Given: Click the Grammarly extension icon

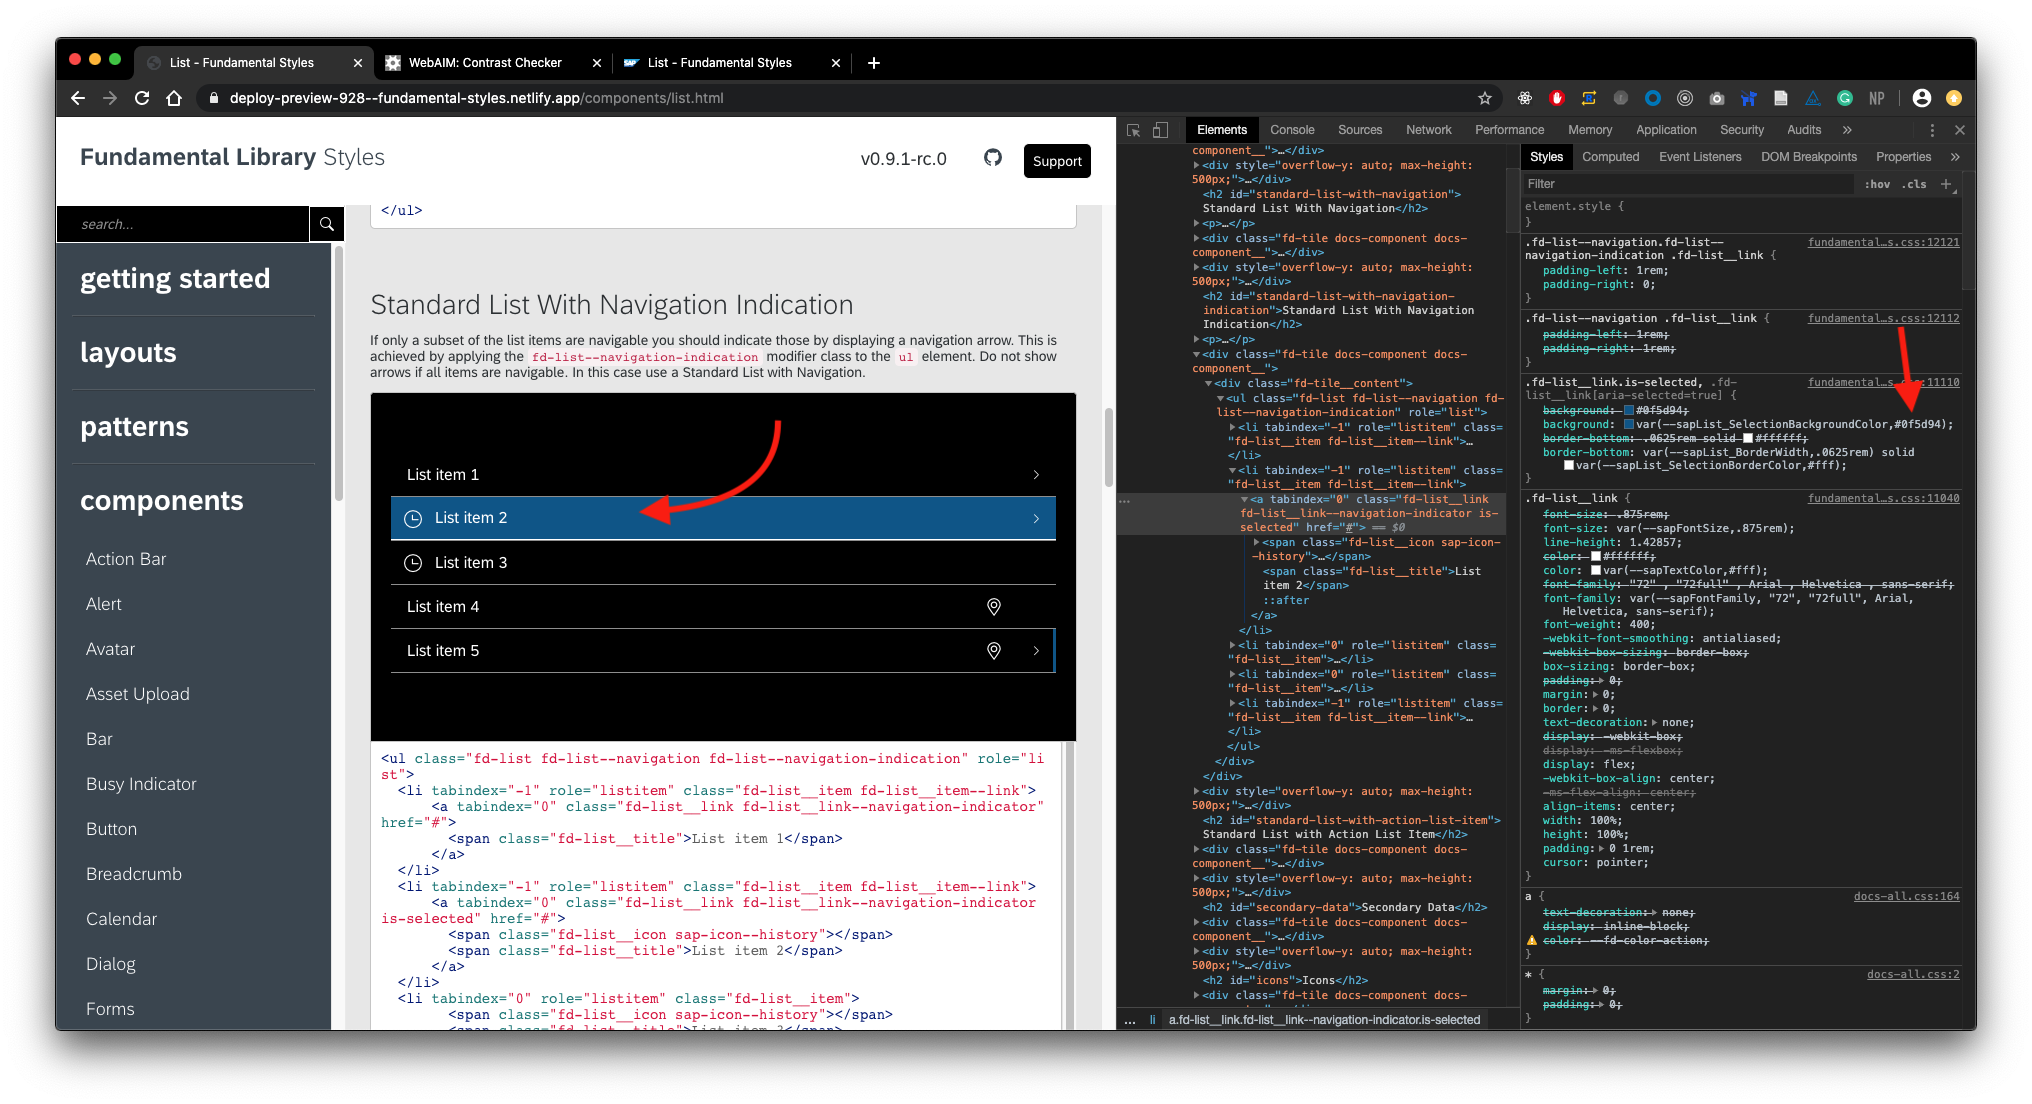Looking at the screenshot, I should tap(1845, 98).
